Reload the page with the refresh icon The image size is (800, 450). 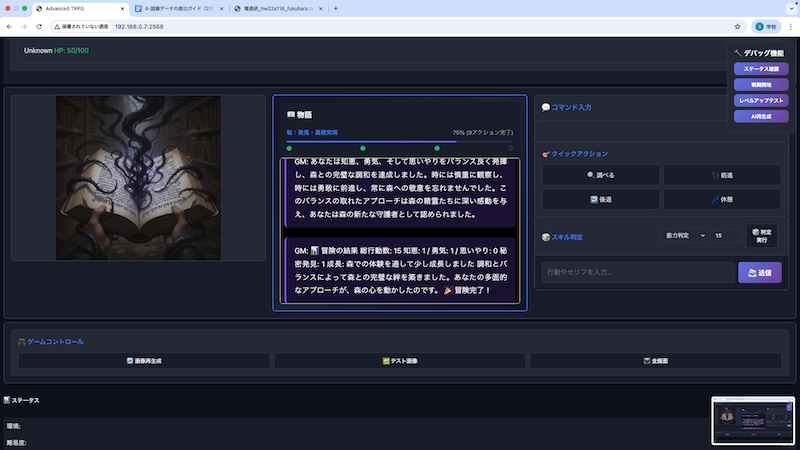tap(39, 27)
